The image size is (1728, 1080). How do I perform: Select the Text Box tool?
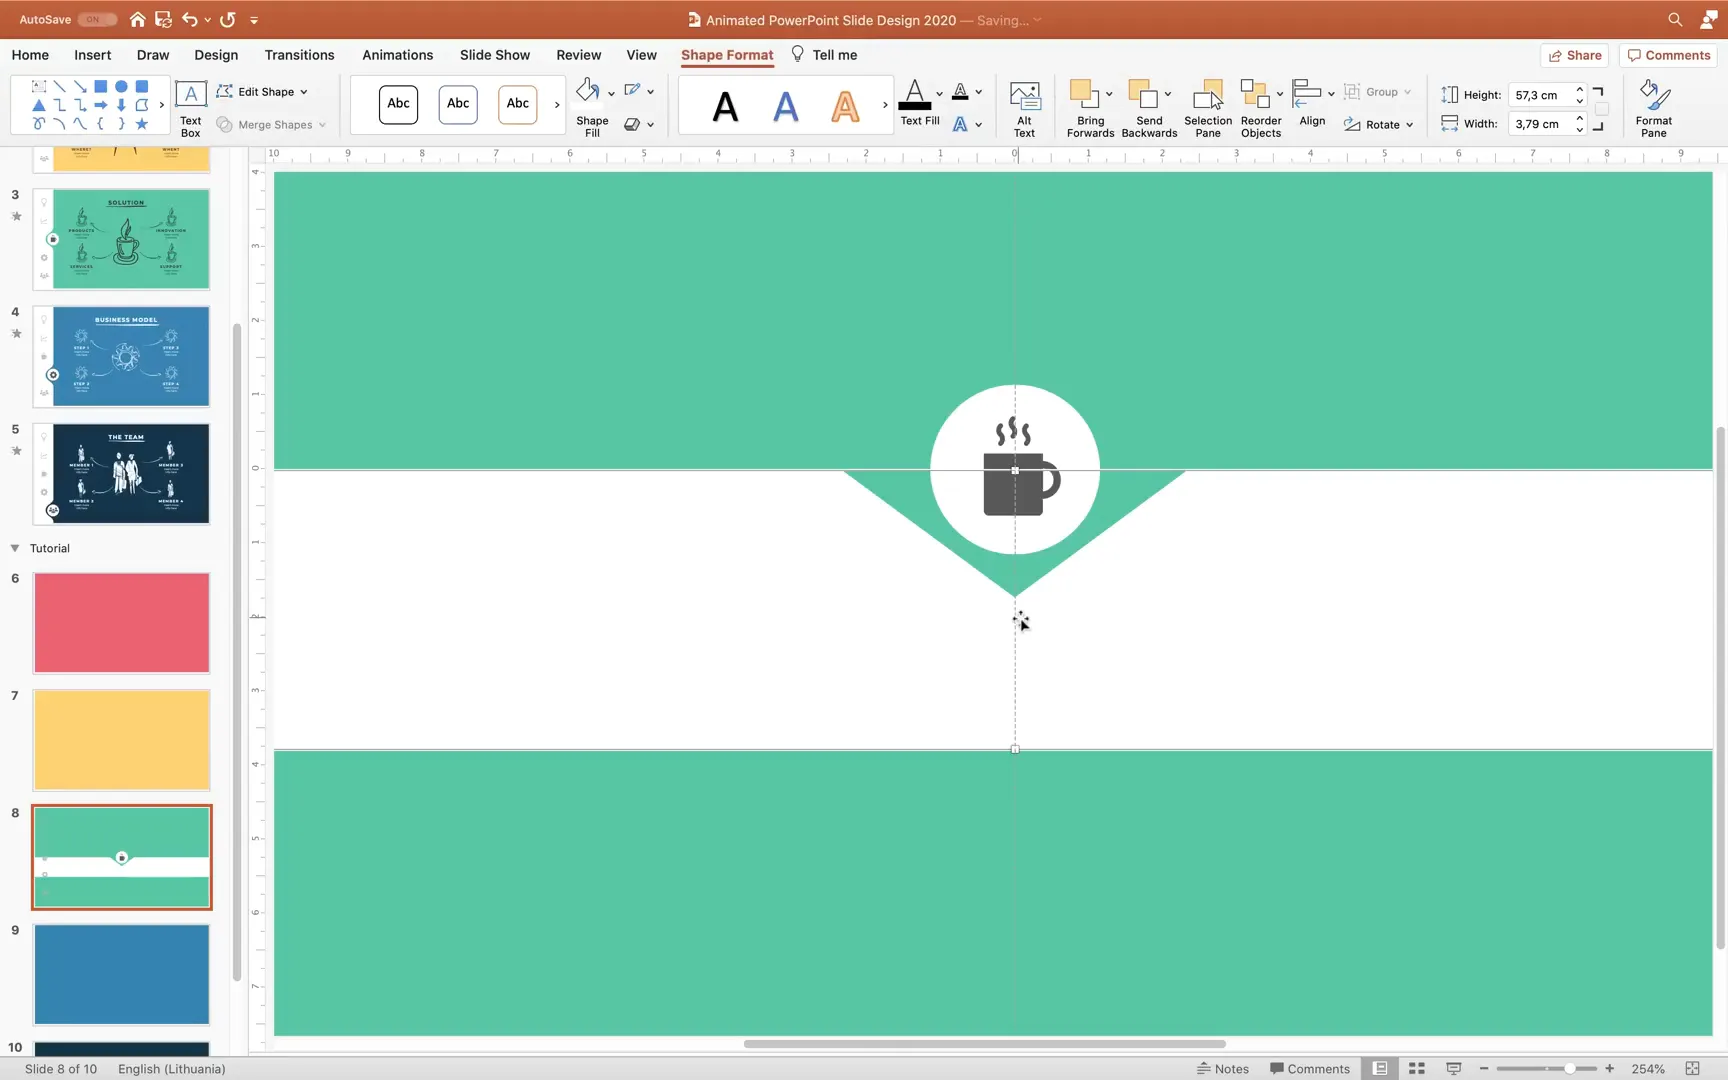[x=189, y=105]
